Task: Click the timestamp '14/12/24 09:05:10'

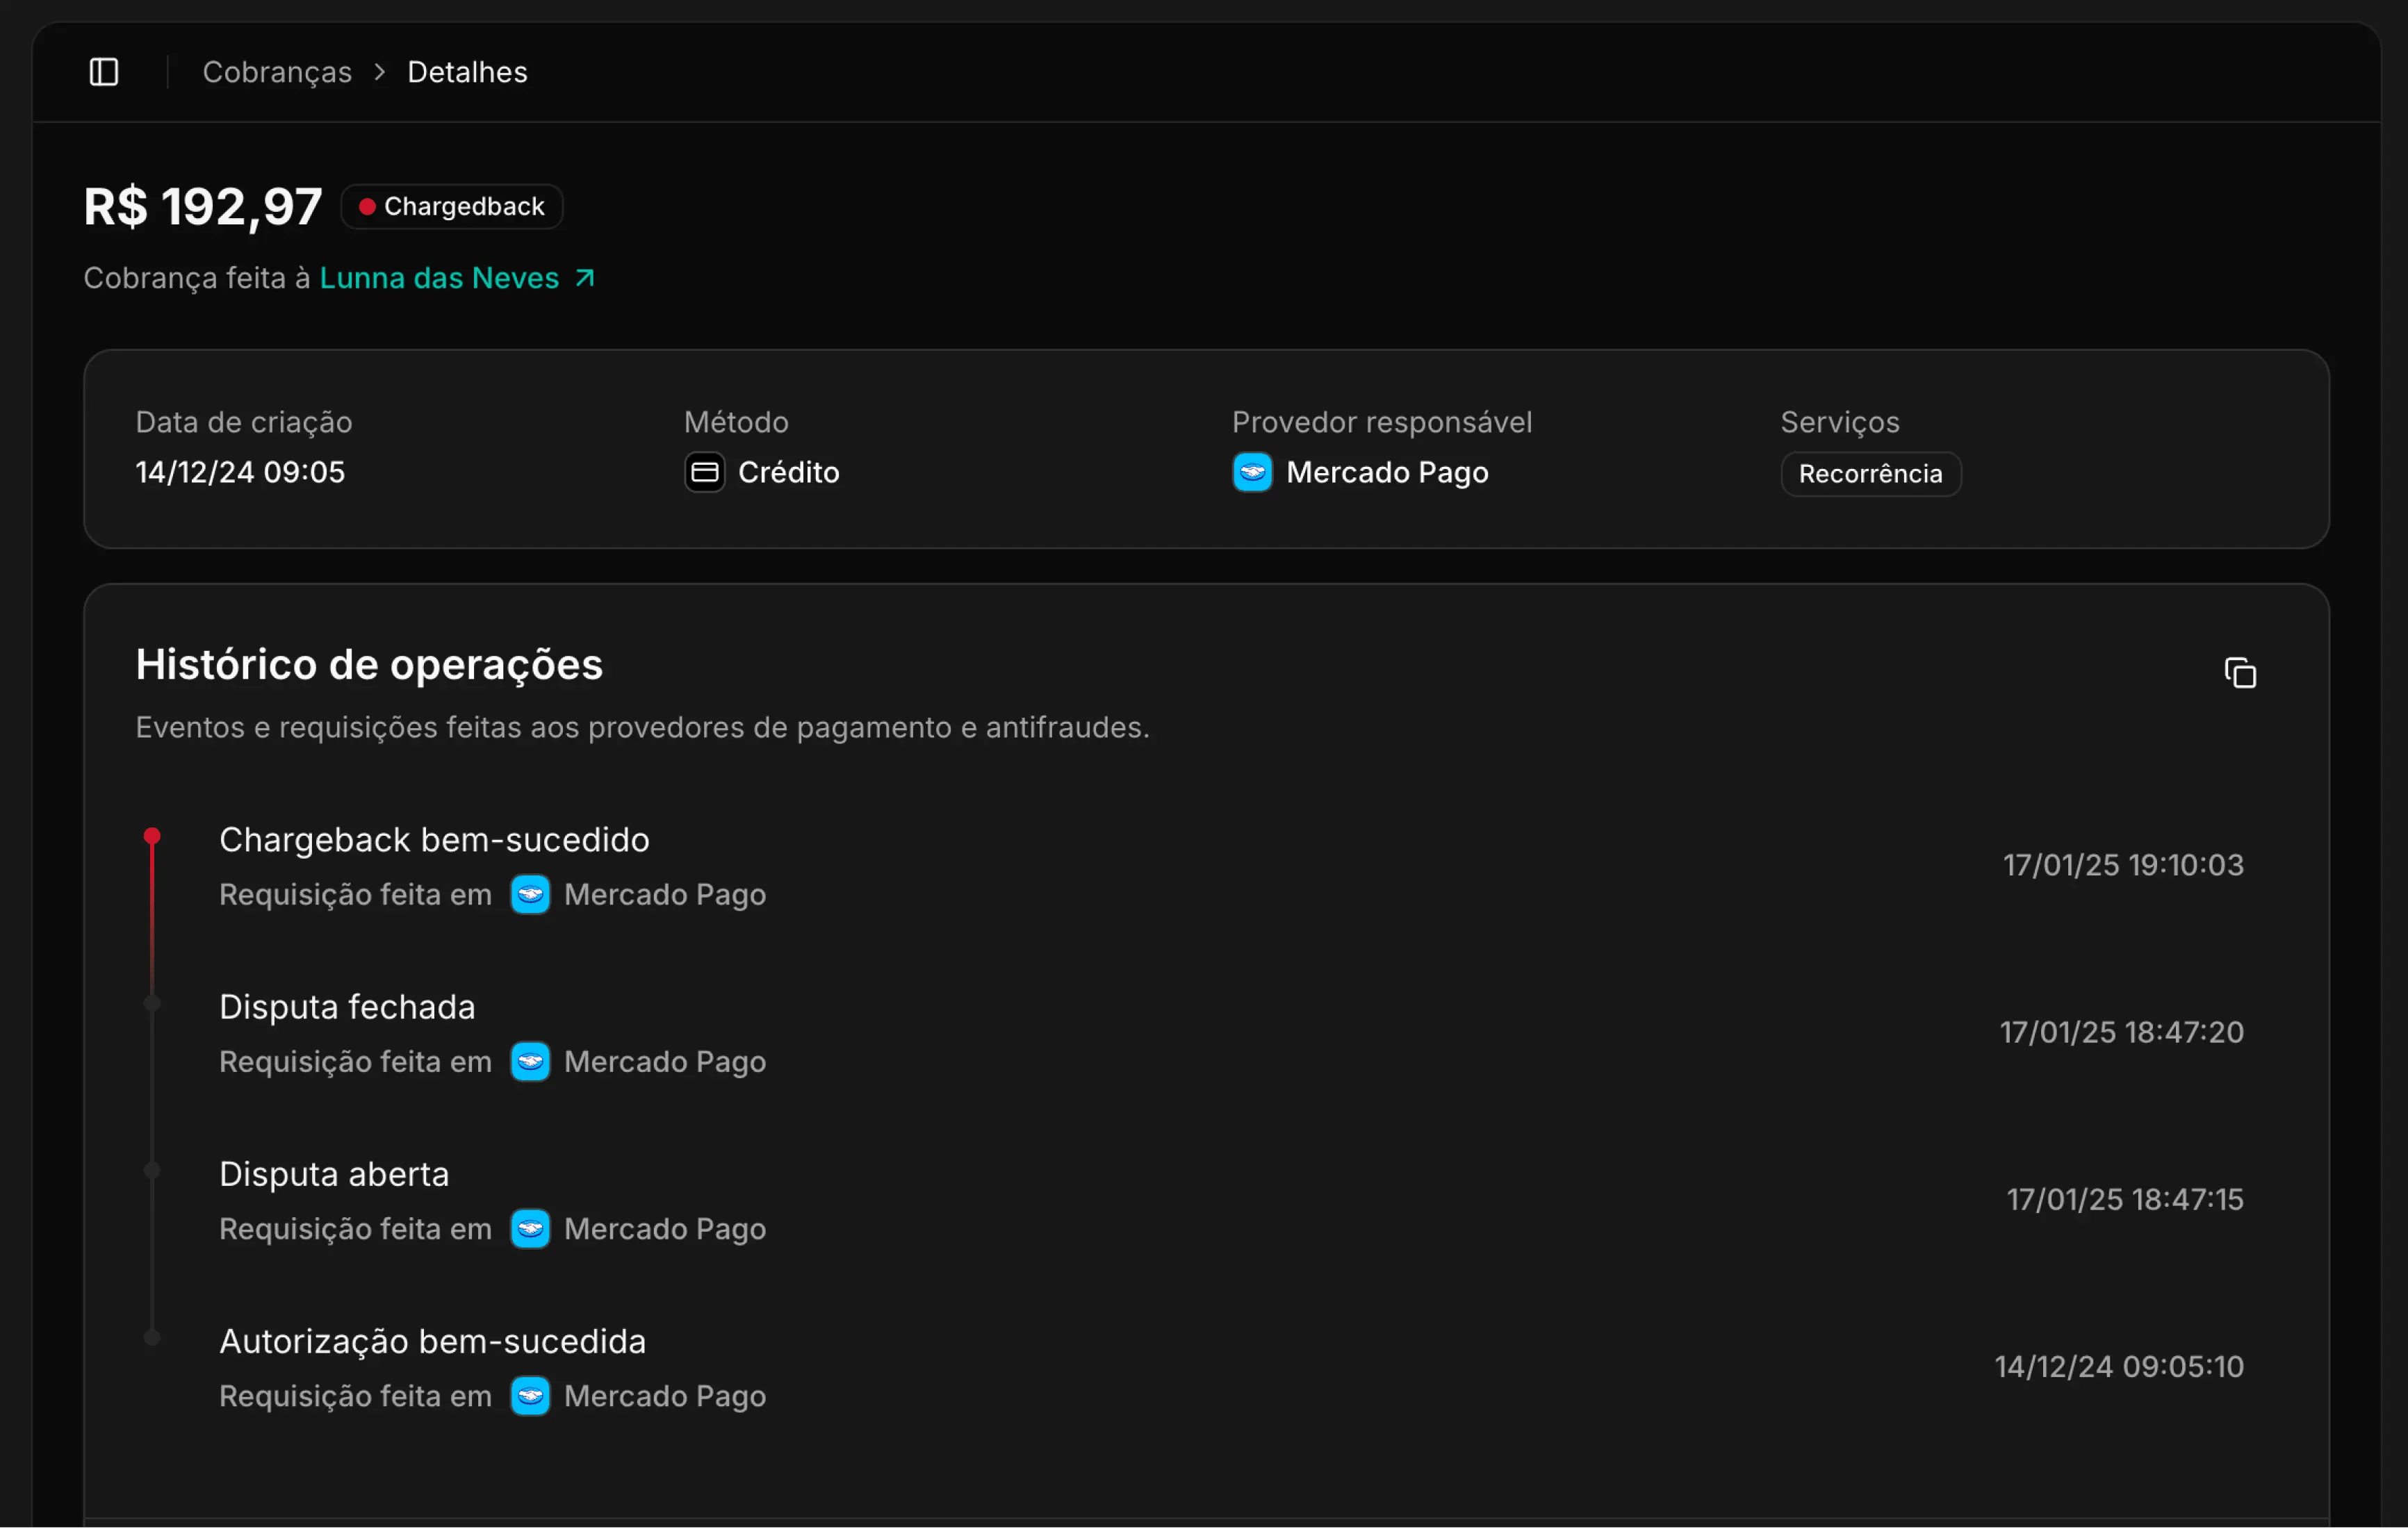Action: (2119, 1367)
